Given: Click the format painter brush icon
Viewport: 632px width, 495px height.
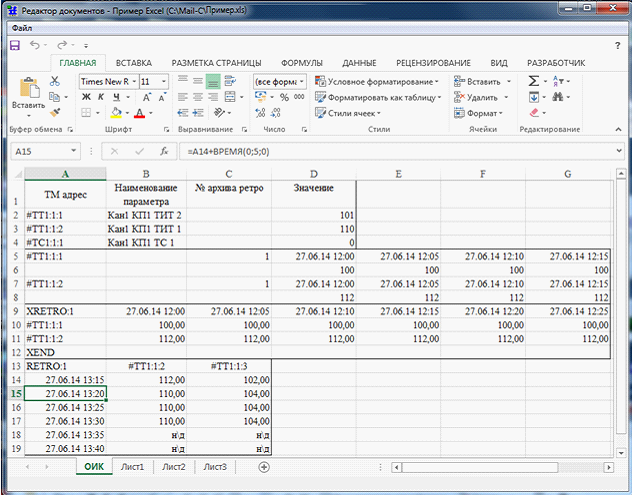Looking at the screenshot, I should pos(53,113).
